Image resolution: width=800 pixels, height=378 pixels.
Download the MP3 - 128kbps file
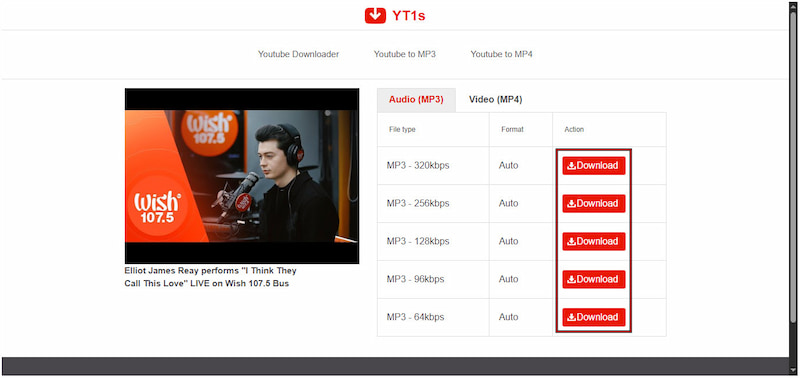[593, 241]
